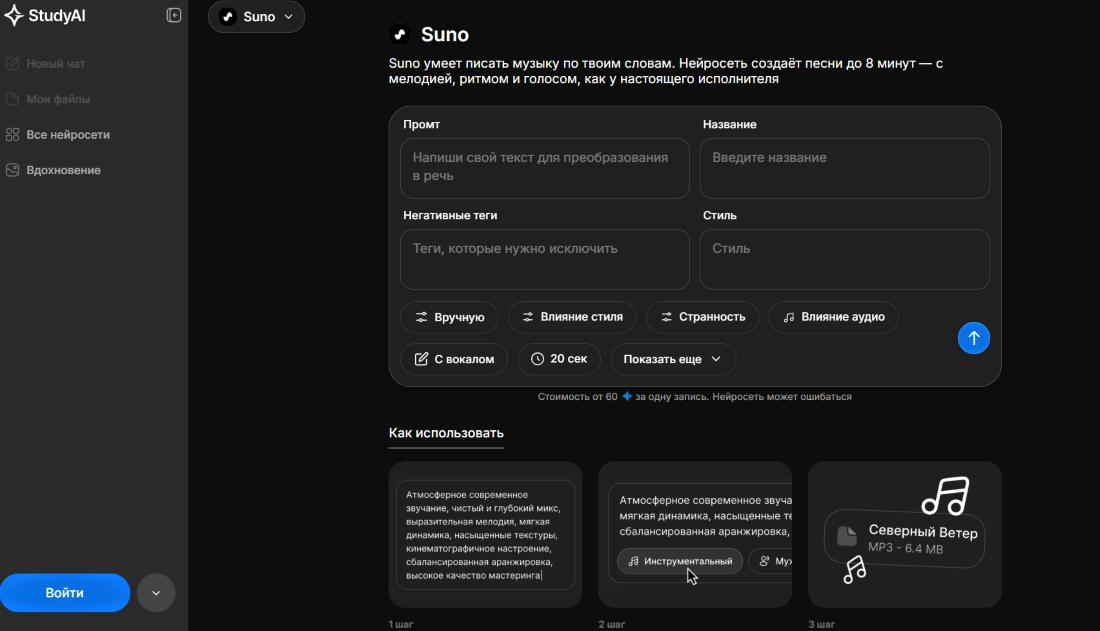Image resolution: width=1100 pixels, height=631 pixels.
Task: Click the 3 шаг label
Action: tap(821, 624)
